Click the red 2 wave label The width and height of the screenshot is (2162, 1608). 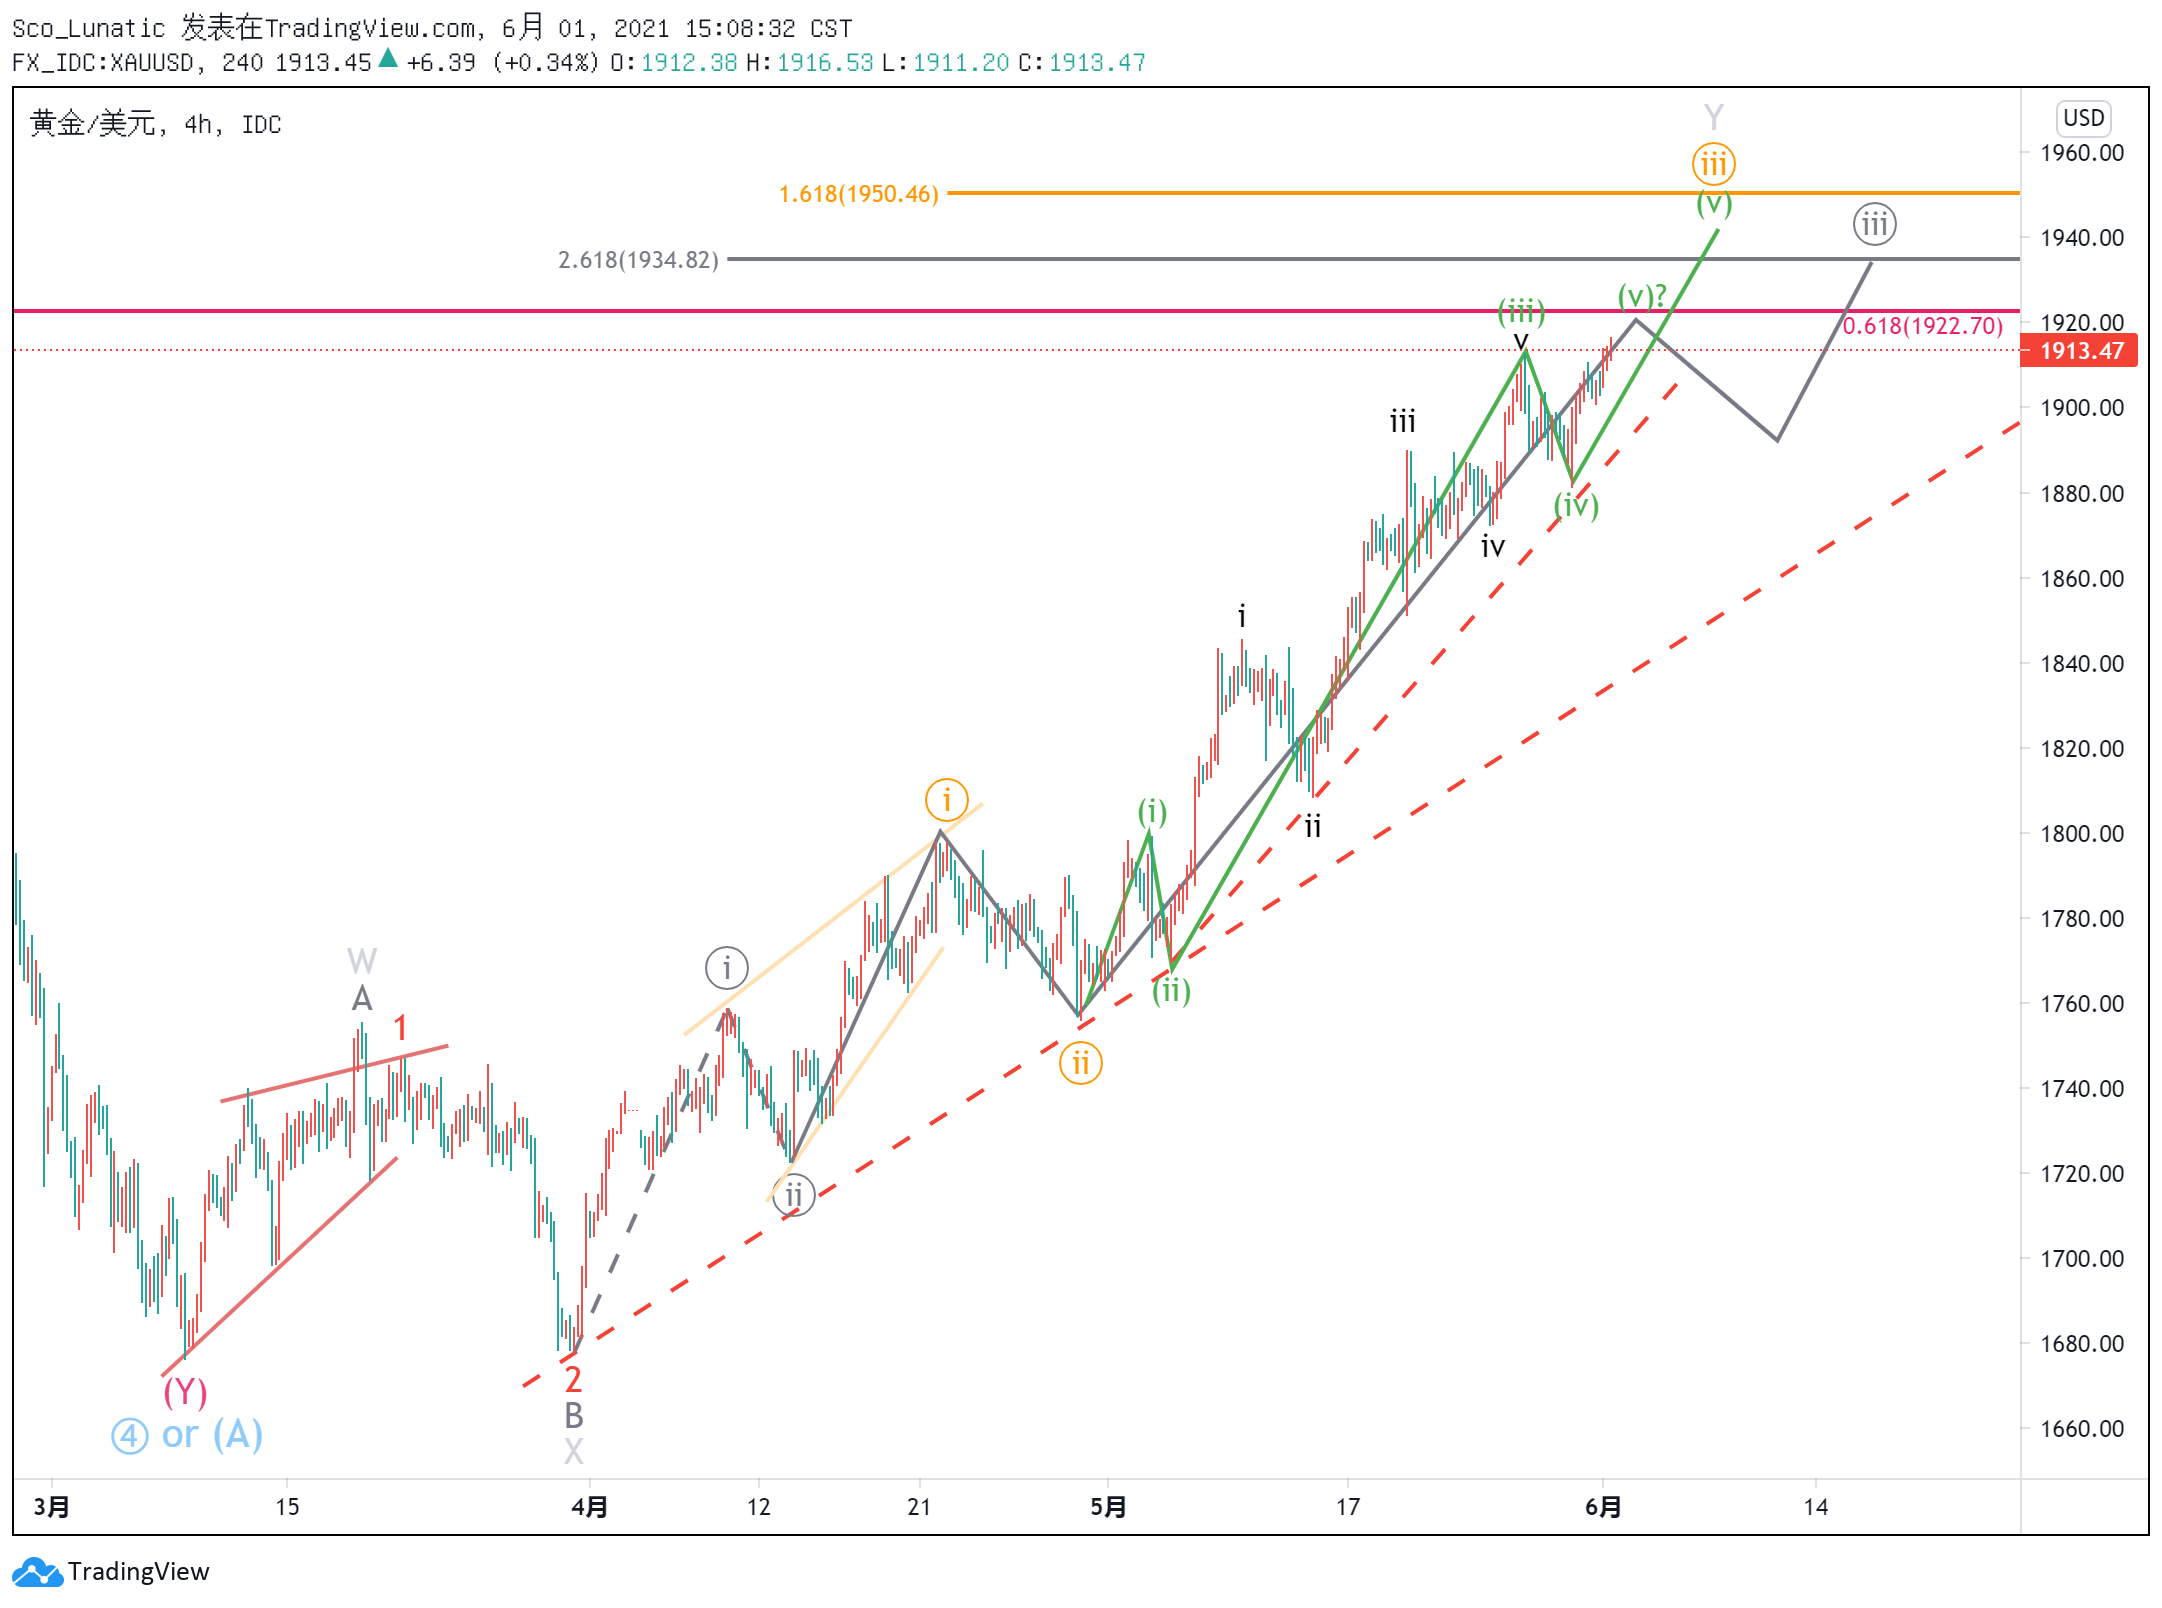(x=573, y=1380)
